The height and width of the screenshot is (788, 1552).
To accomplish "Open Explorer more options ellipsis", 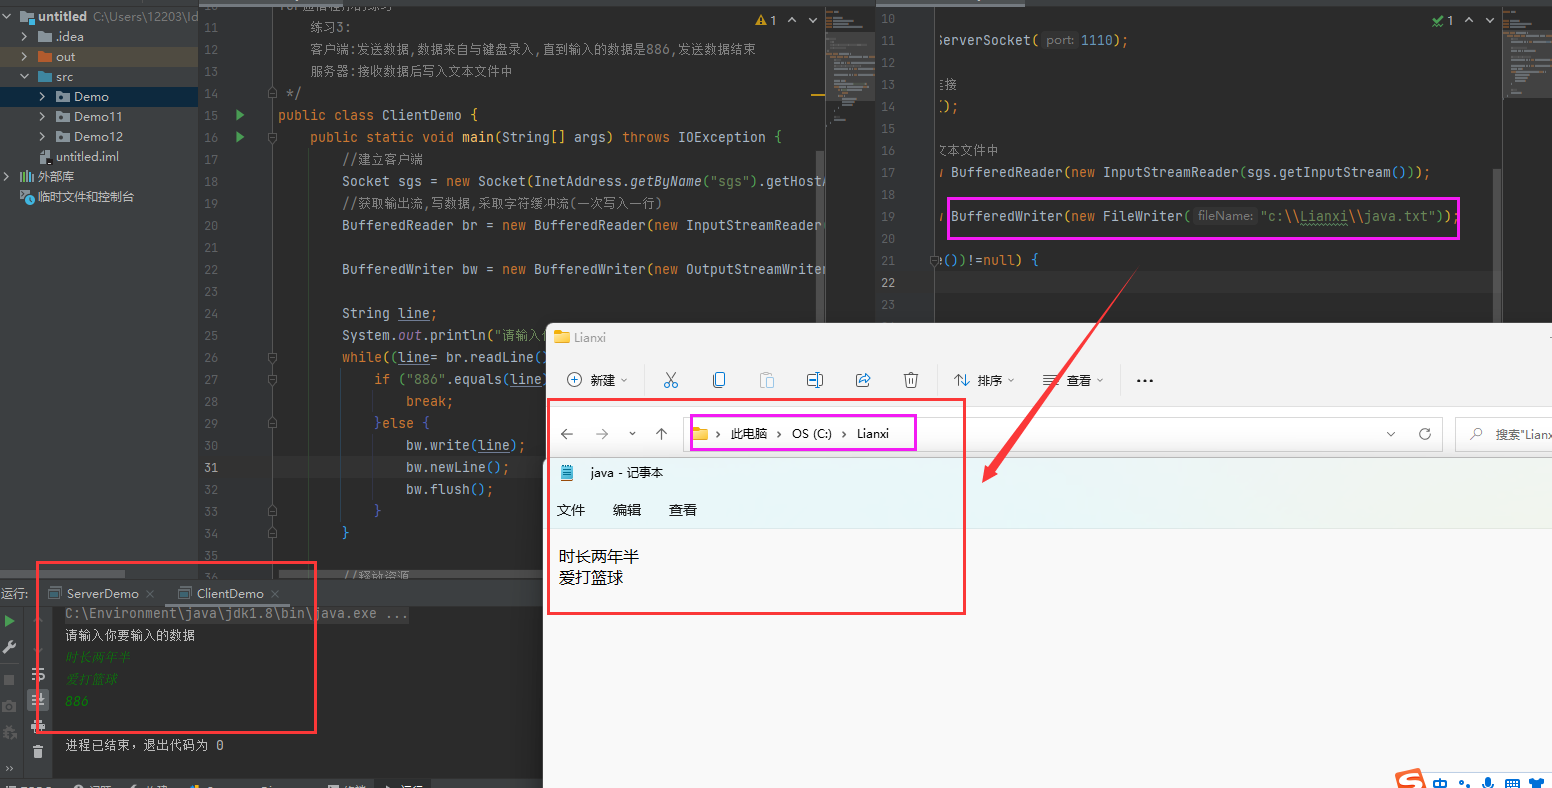I will tap(1146, 380).
